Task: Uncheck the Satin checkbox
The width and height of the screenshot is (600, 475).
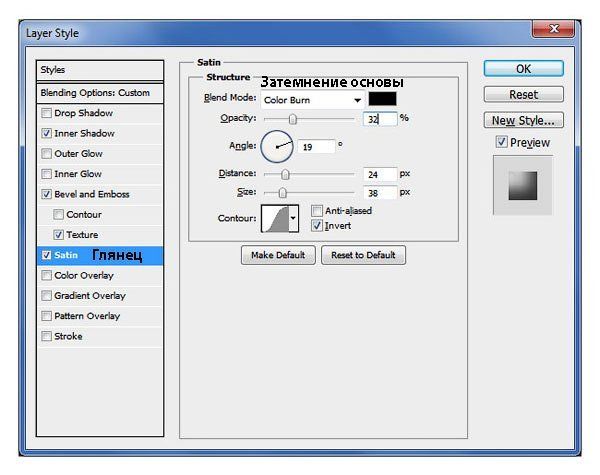Action: (46, 255)
